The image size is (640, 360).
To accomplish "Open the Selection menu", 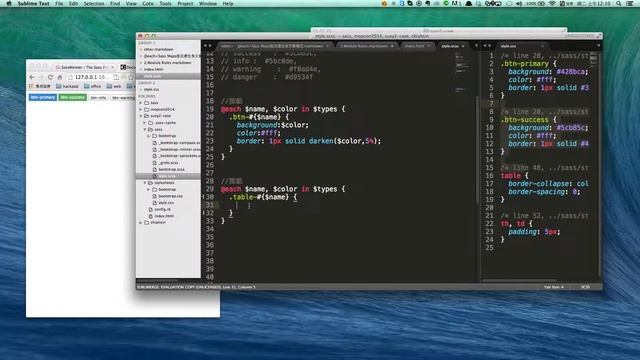I will 94,3.
